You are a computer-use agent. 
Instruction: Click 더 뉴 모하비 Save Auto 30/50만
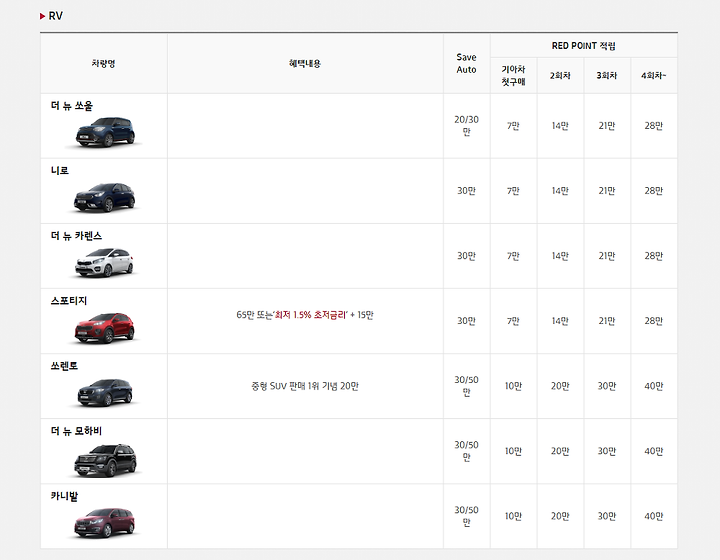click(467, 451)
